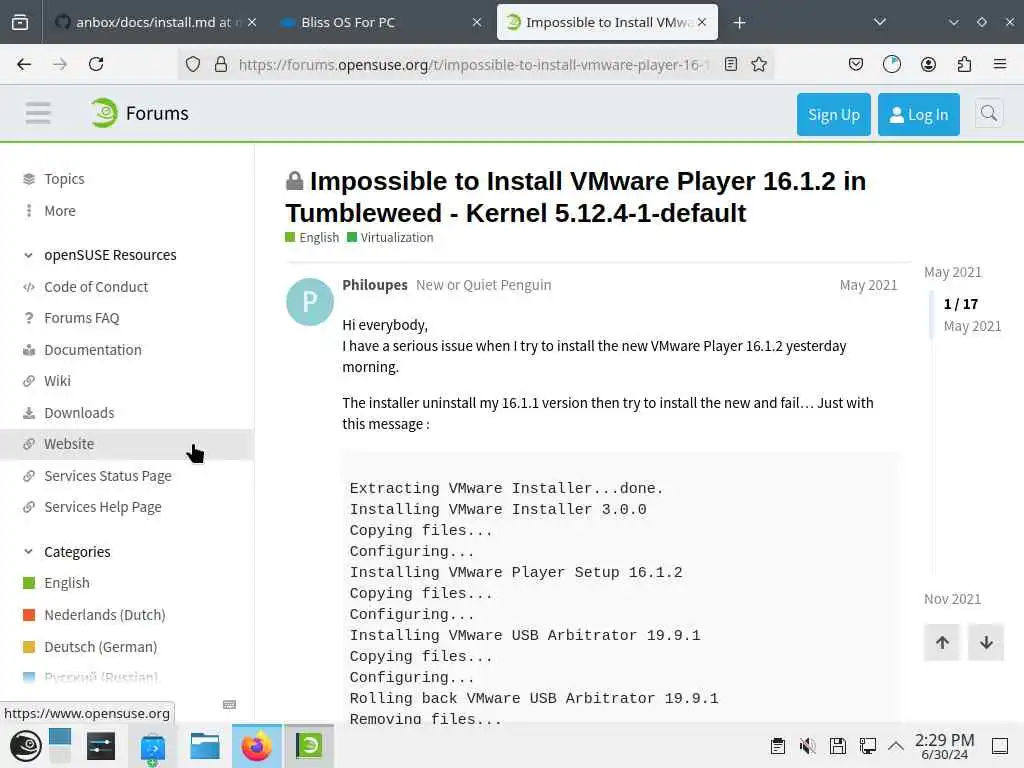1024x768 pixels.
Task: Expand hidden system tray icons
Action: (x=895, y=746)
